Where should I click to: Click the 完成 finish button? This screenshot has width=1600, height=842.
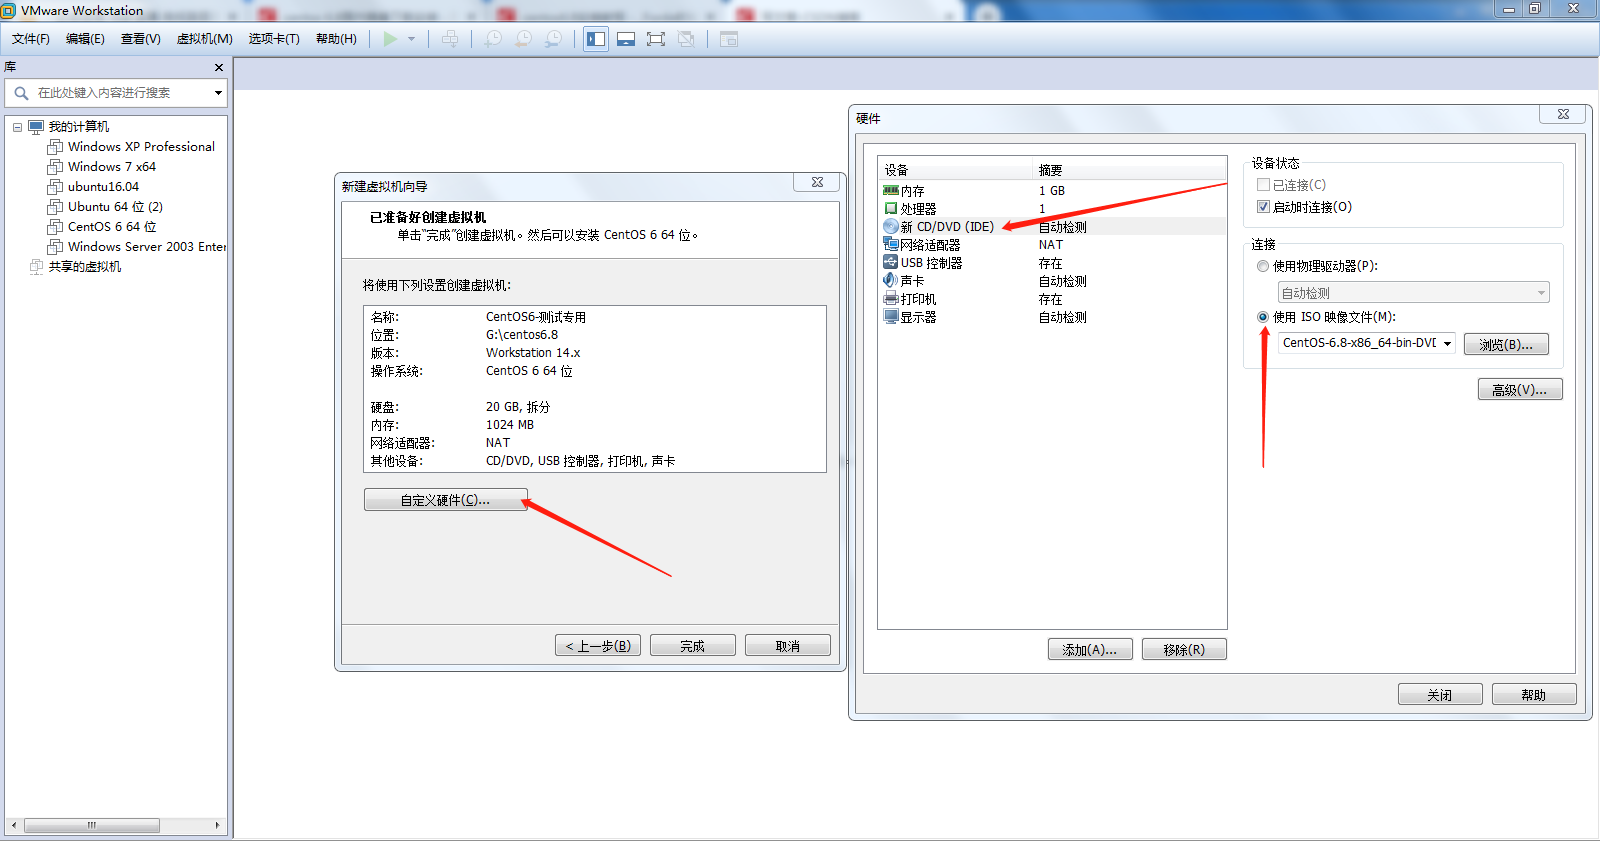point(692,646)
